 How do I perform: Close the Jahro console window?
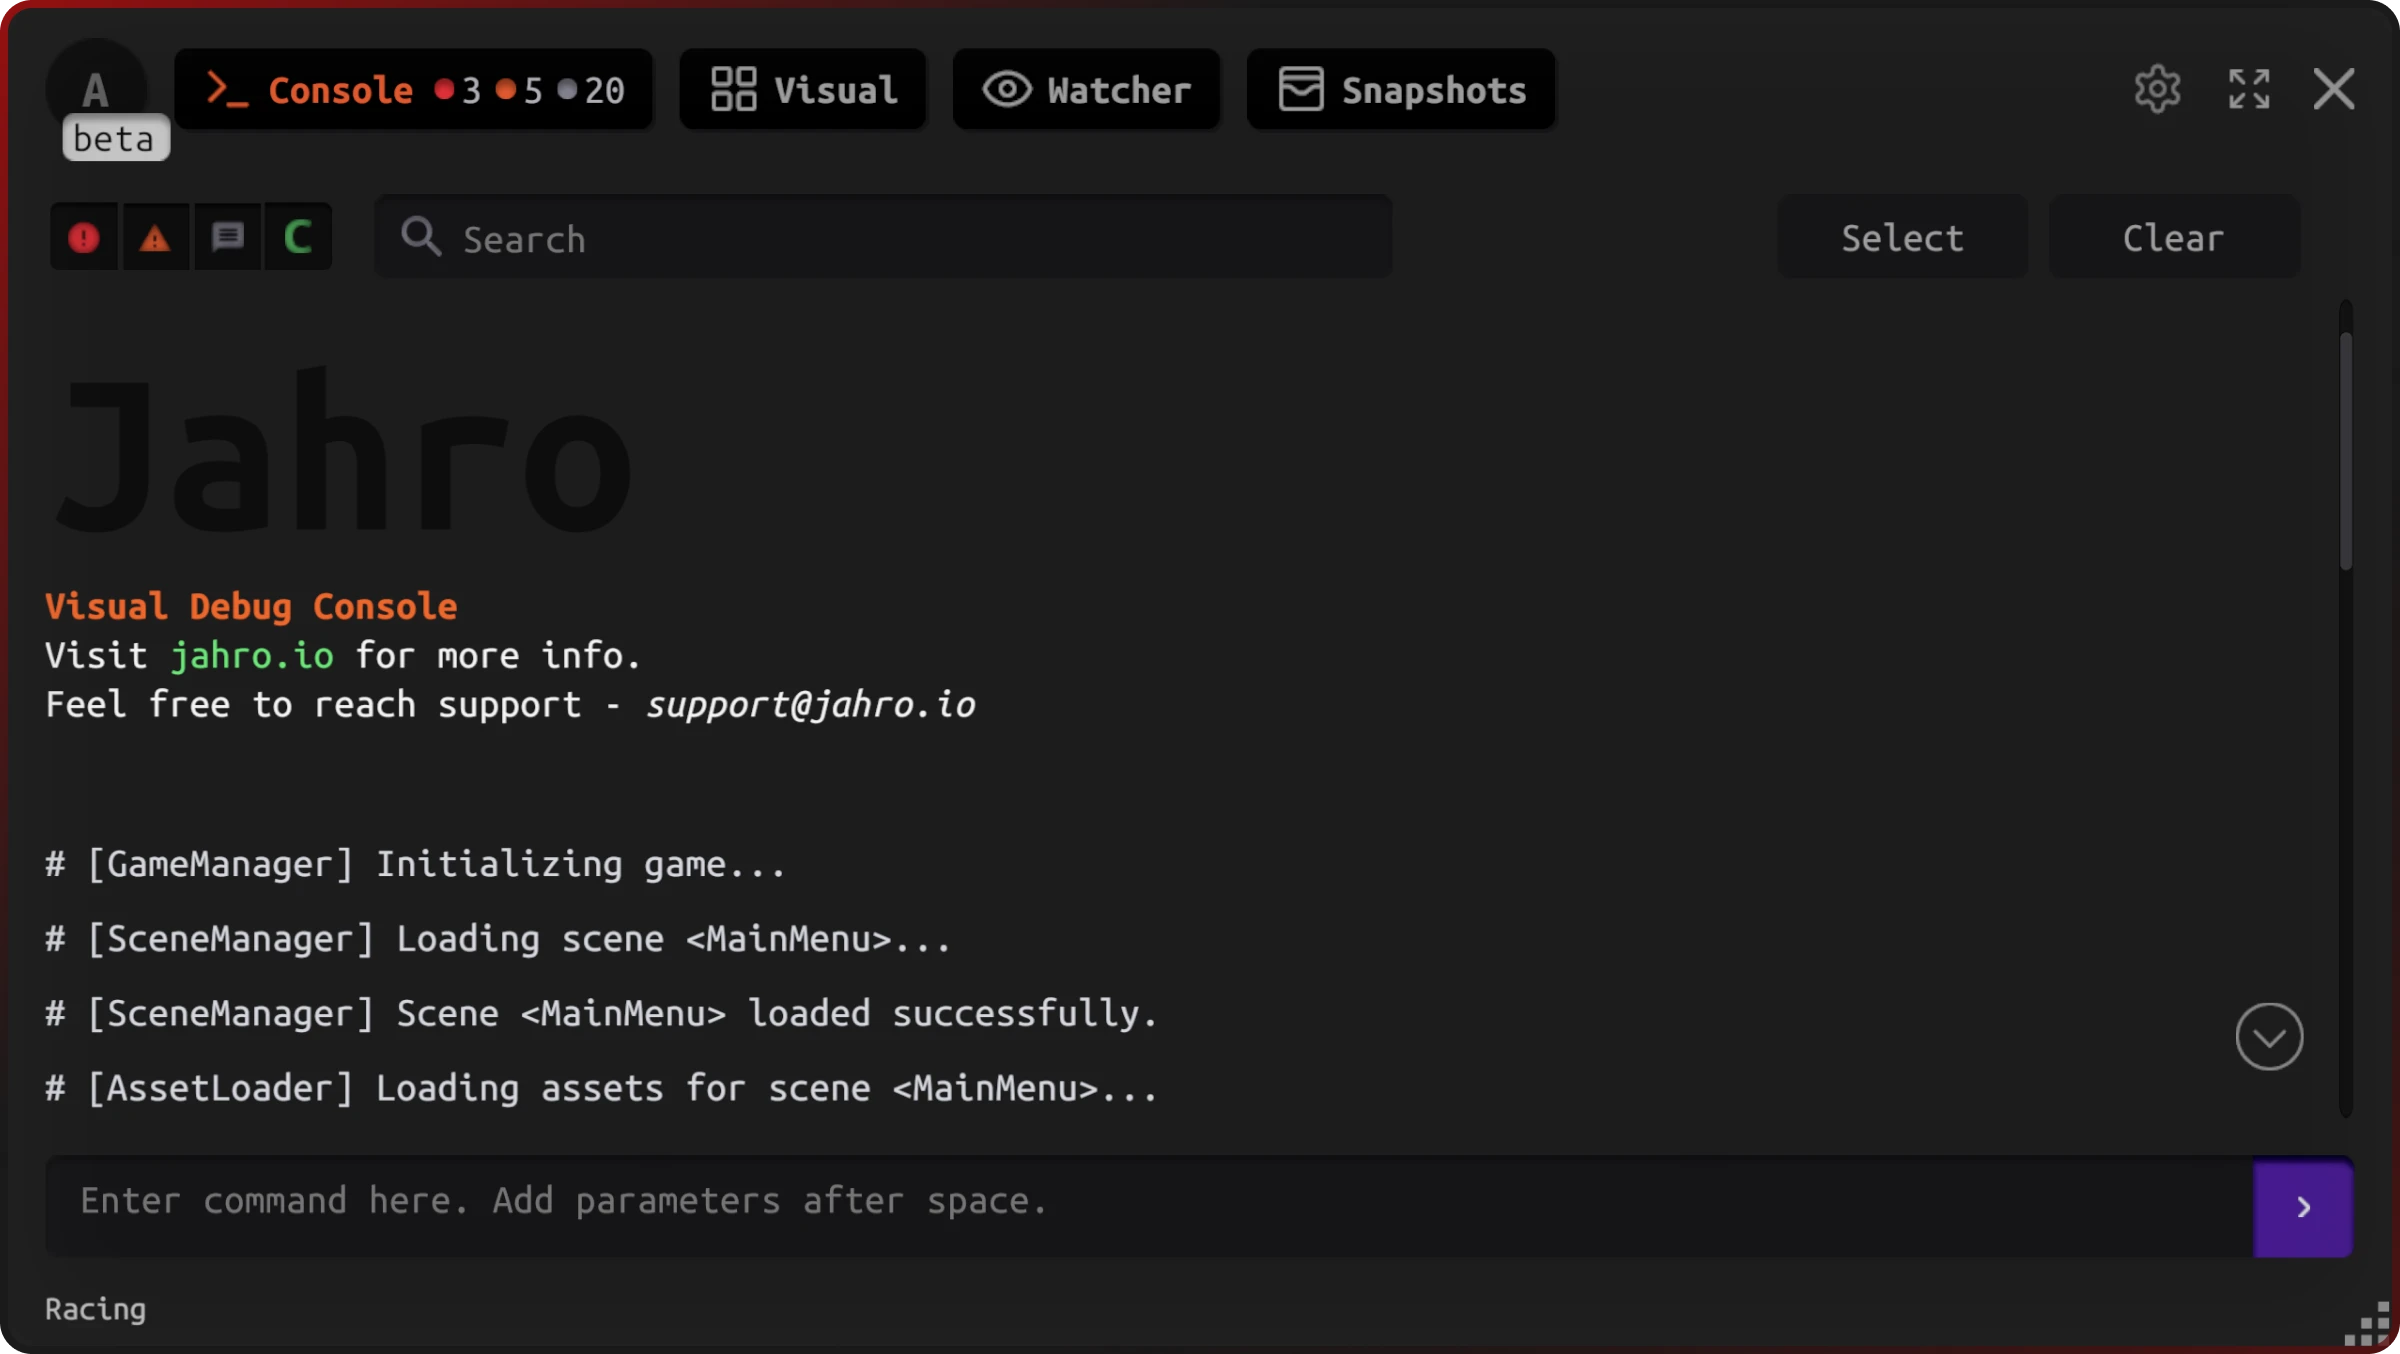[2334, 90]
